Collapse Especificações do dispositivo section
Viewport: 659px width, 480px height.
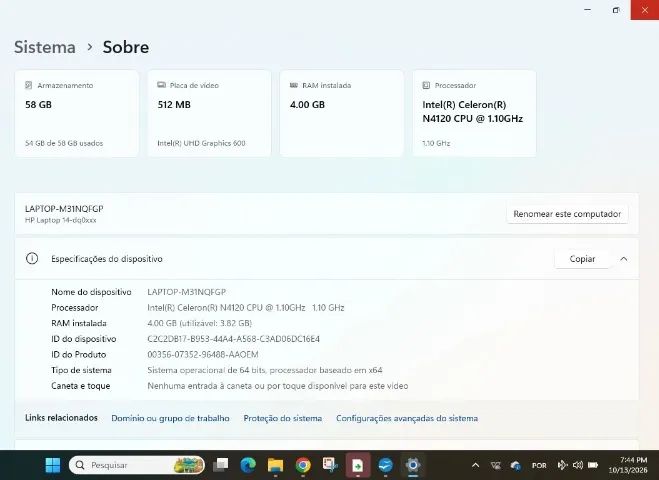pyautogui.click(x=624, y=259)
